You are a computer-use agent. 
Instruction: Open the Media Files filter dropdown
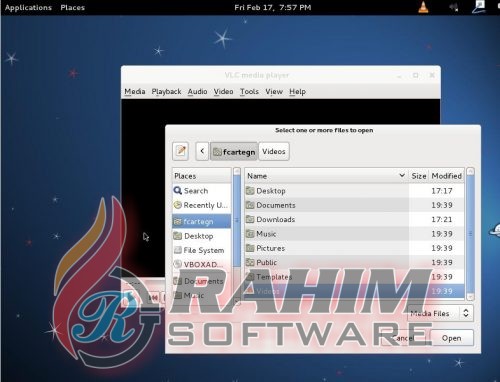coord(440,313)
